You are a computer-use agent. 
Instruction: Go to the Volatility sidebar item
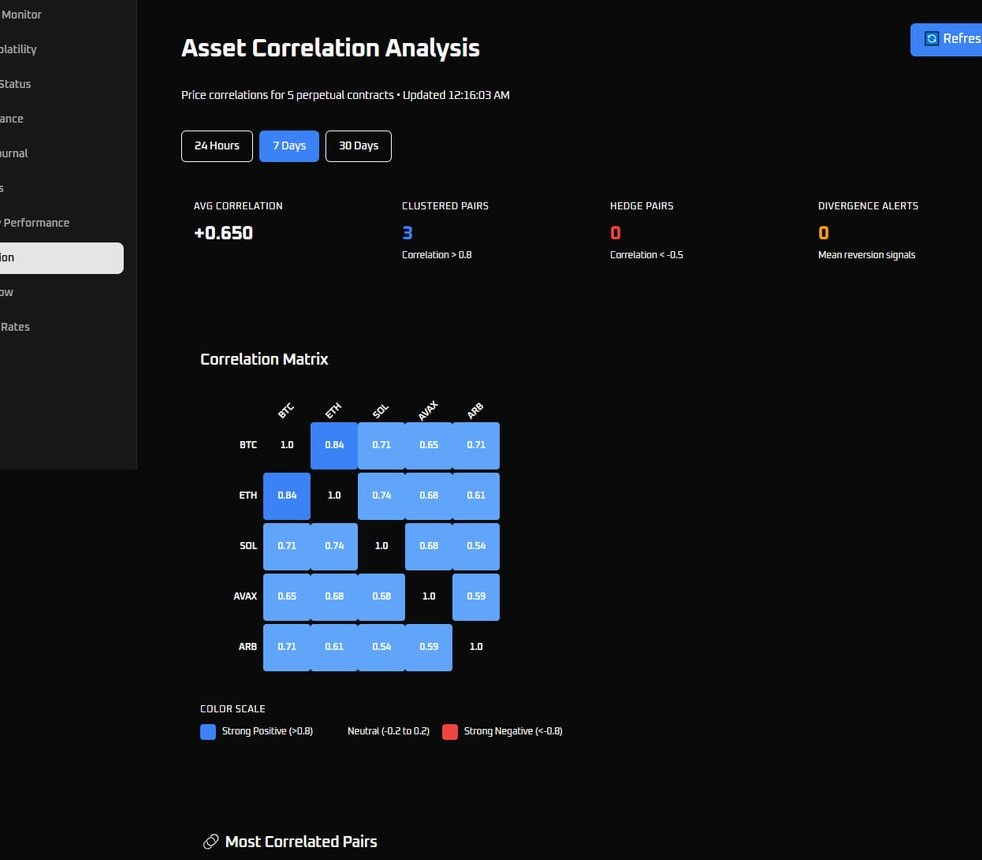click(x=20, y=49)
